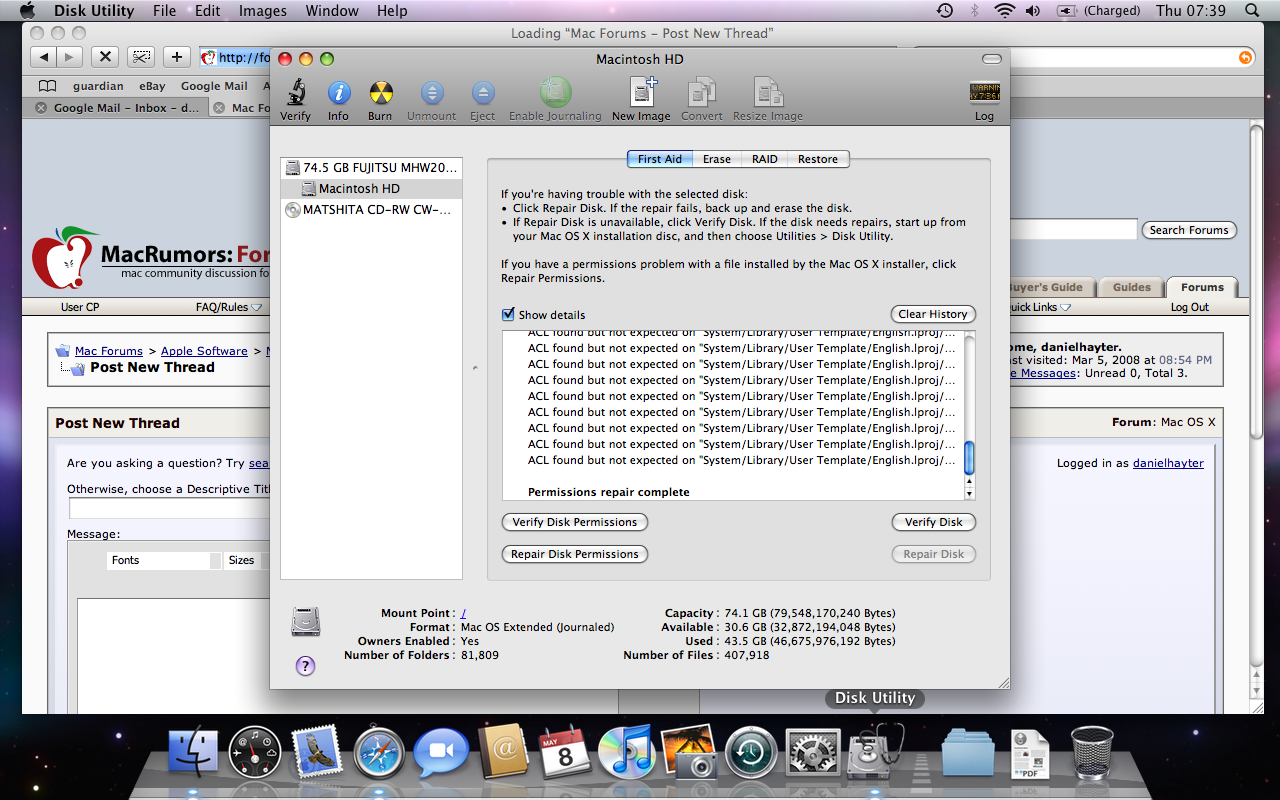Toggle the Show details checkbox
This screenshot has width=1280, height=800.
[x=509, y=314]
